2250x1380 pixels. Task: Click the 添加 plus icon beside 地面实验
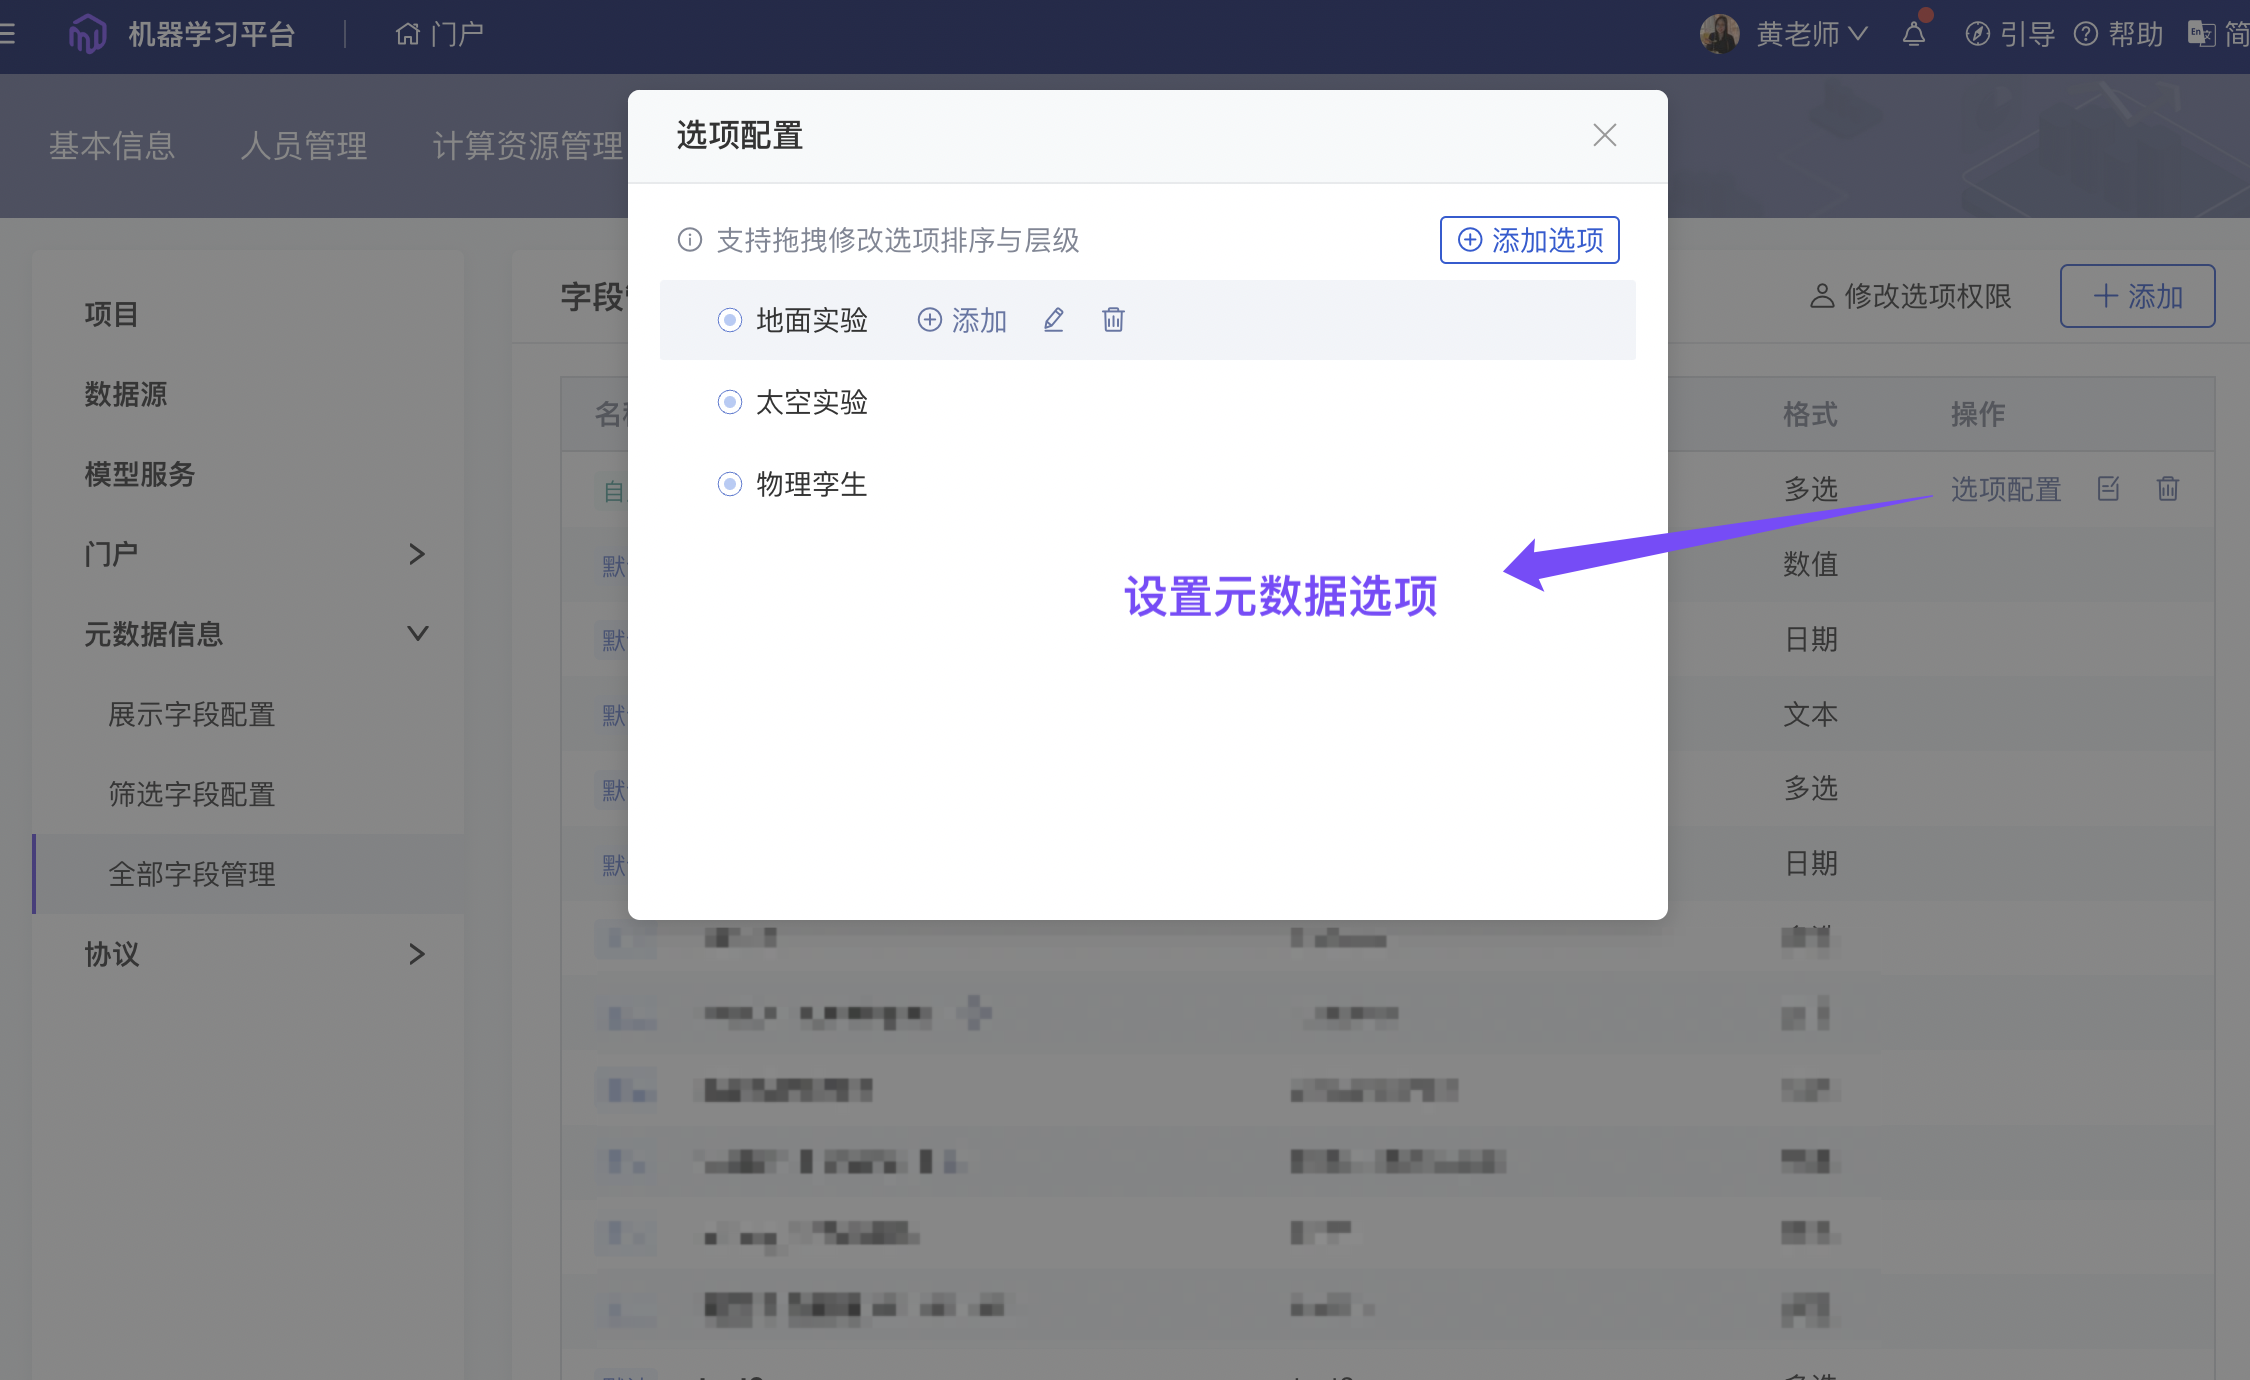pos(930,320)
